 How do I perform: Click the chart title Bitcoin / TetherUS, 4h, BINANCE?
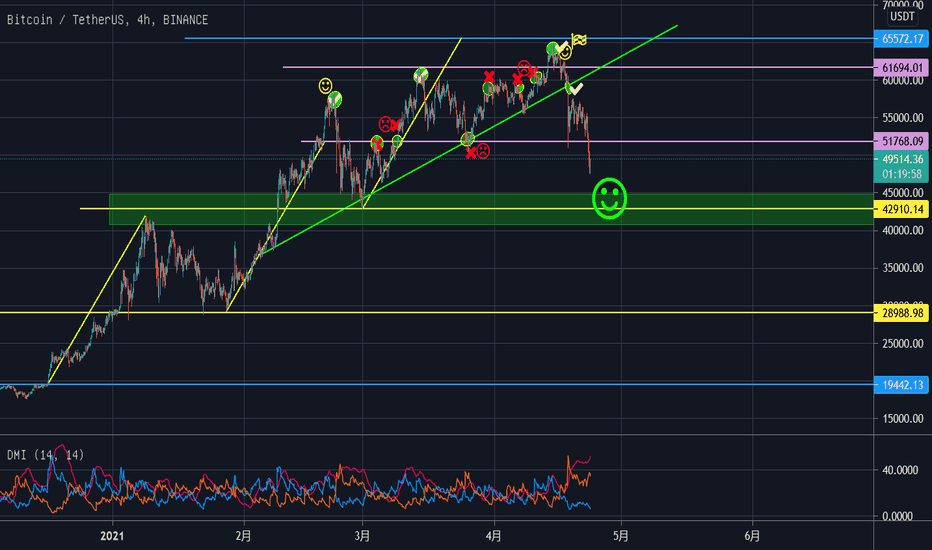click(108, 20)
